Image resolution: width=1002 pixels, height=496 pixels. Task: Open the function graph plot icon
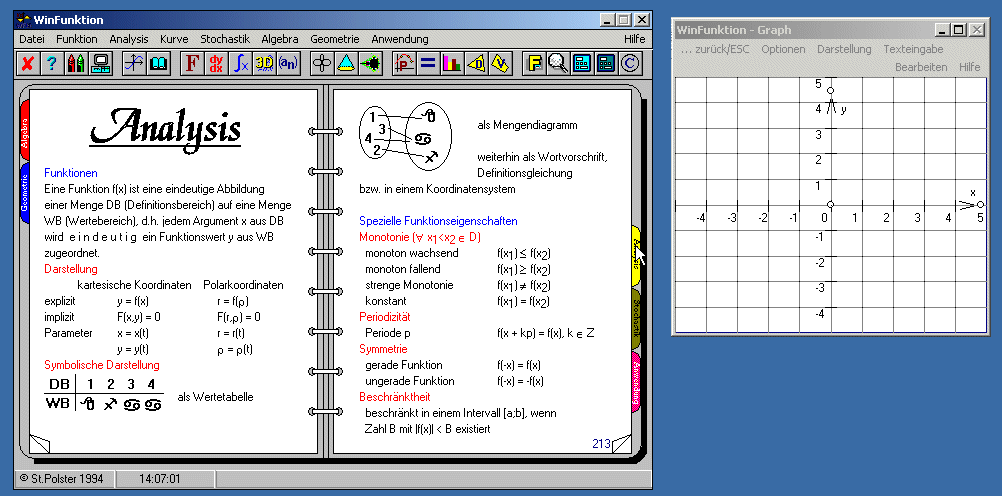[134, 63]
